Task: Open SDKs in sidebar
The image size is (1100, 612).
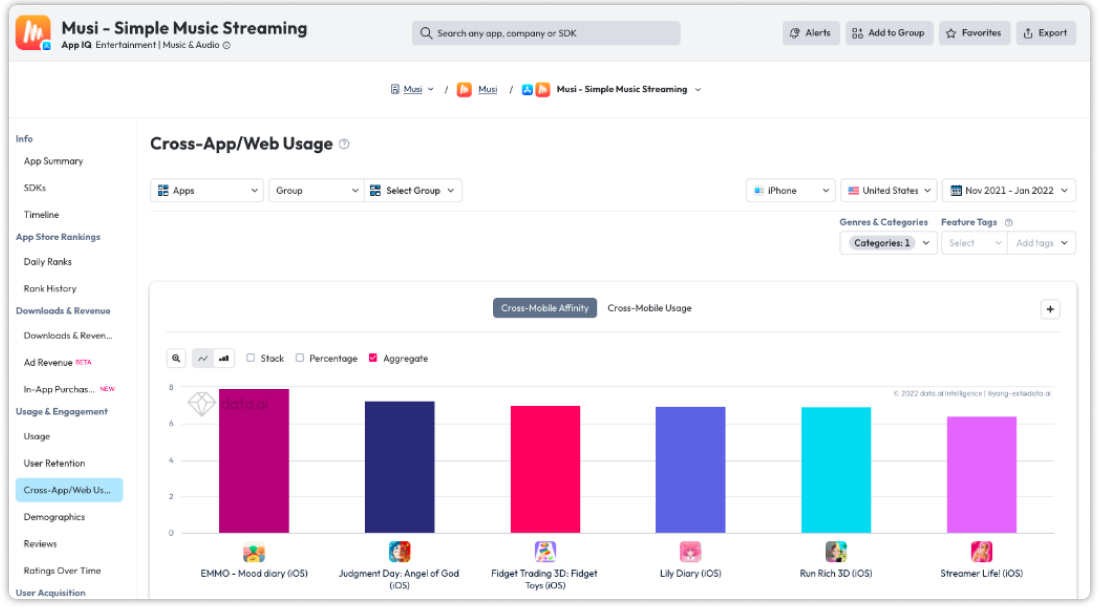Action: (x=34, y=188)
